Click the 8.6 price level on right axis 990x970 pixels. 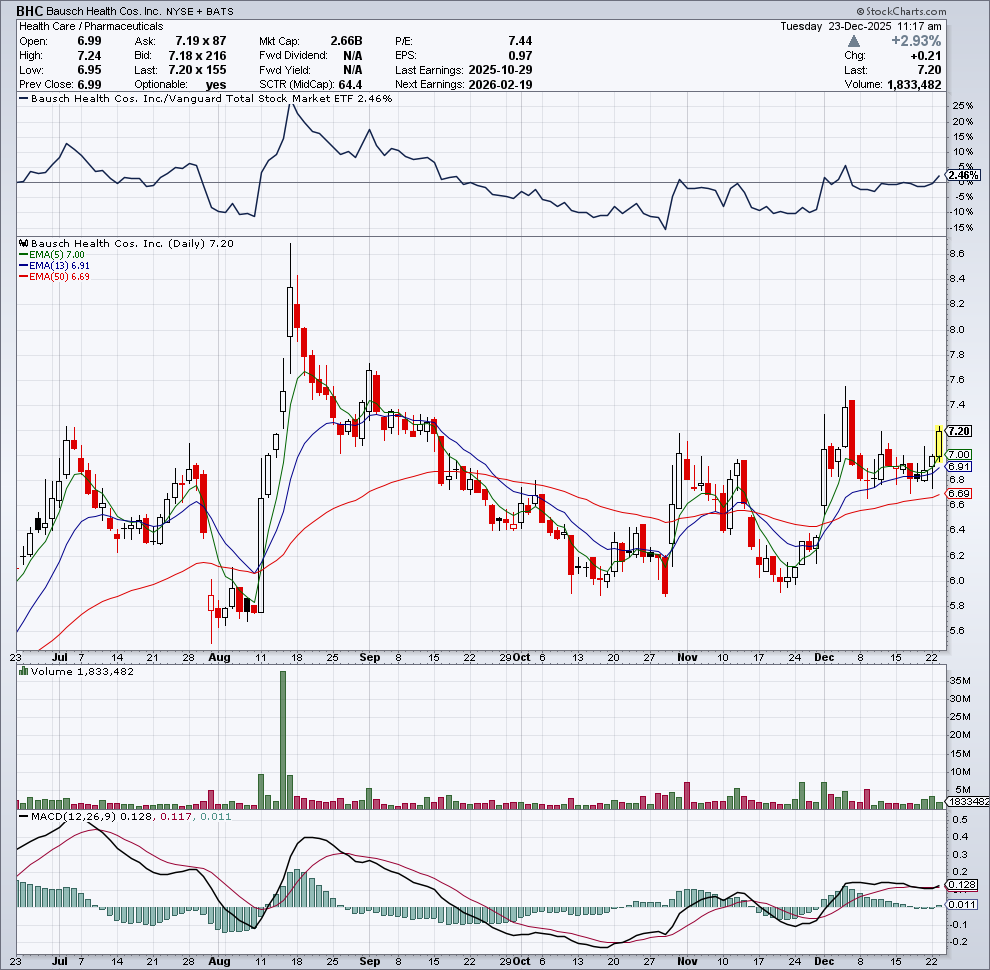pos(957,254)
